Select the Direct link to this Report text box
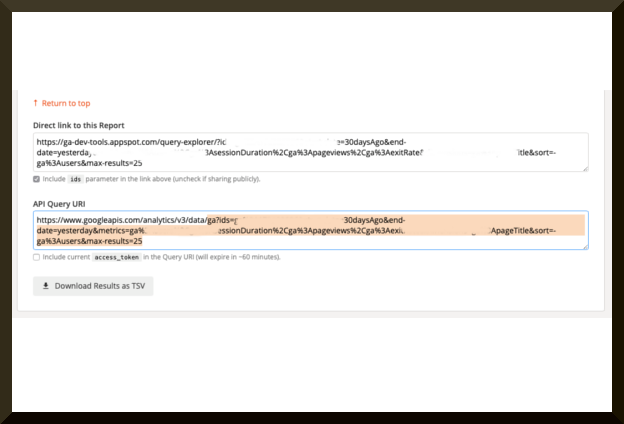This screenshot has height=424, width=624. click(310, 152)
